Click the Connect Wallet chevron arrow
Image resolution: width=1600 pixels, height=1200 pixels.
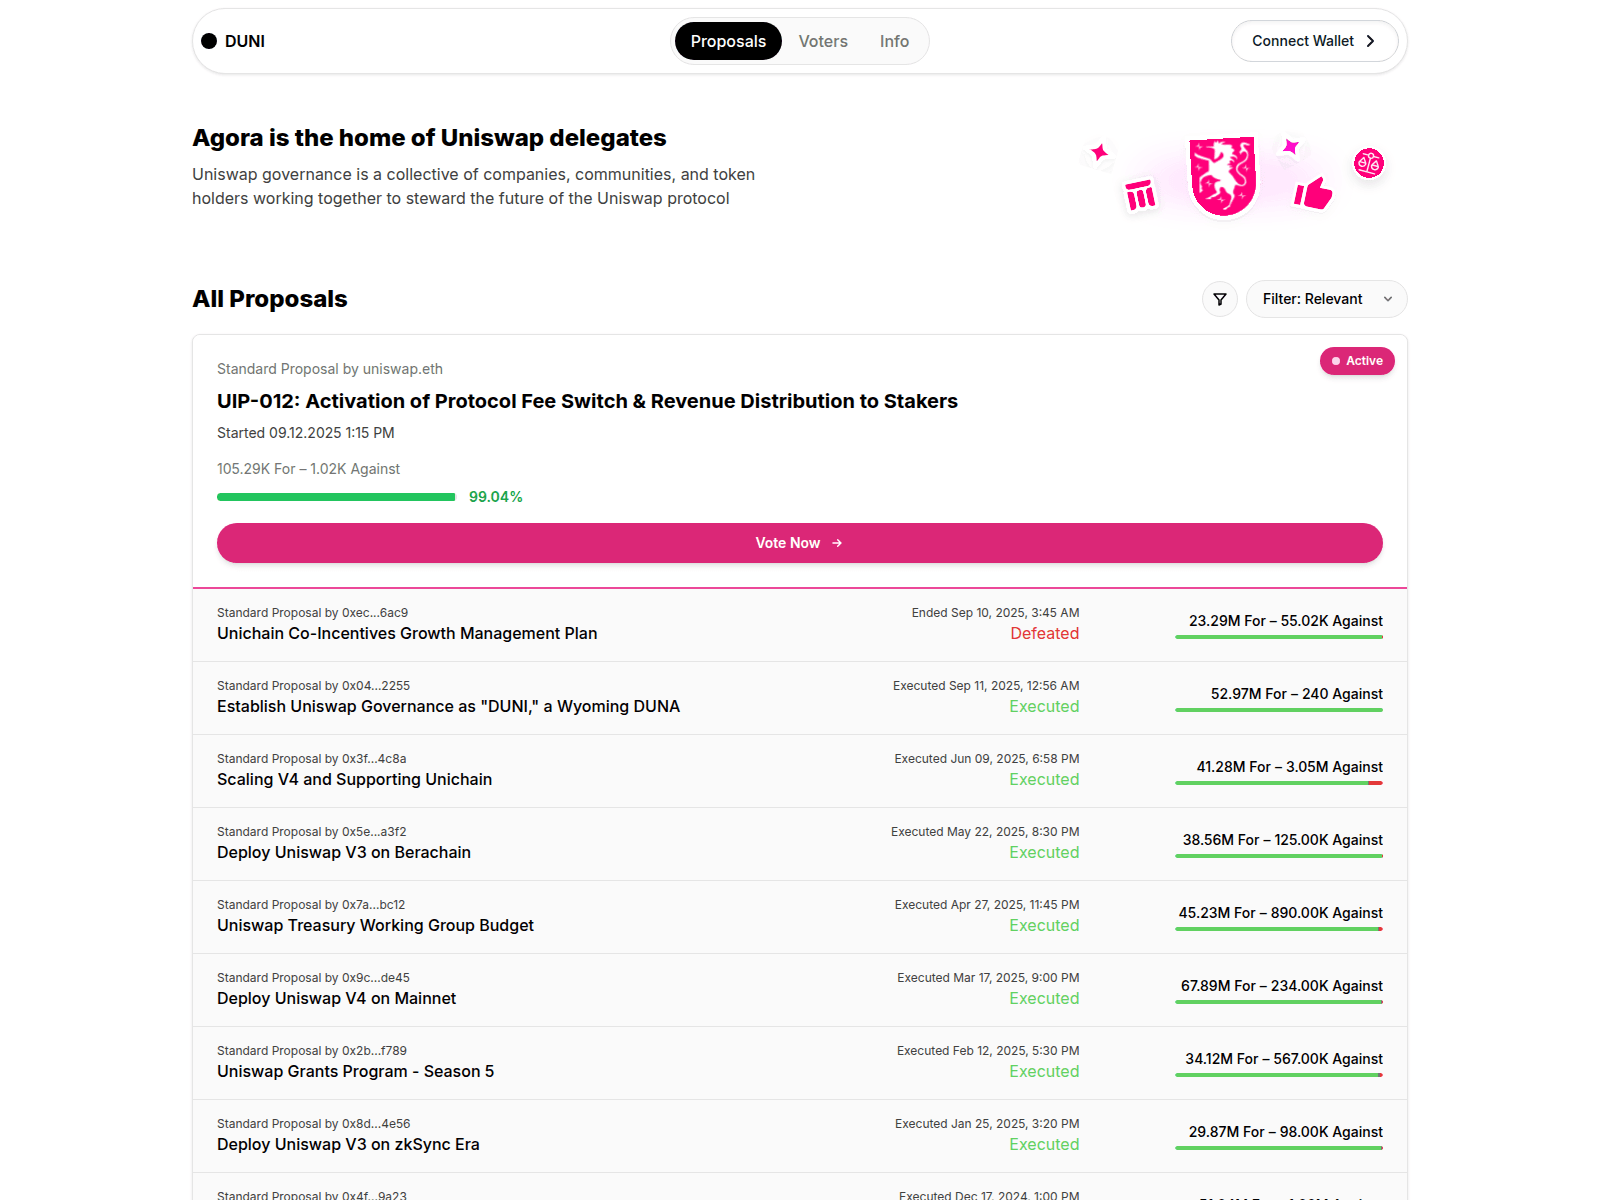click(x=1371, y=41)
